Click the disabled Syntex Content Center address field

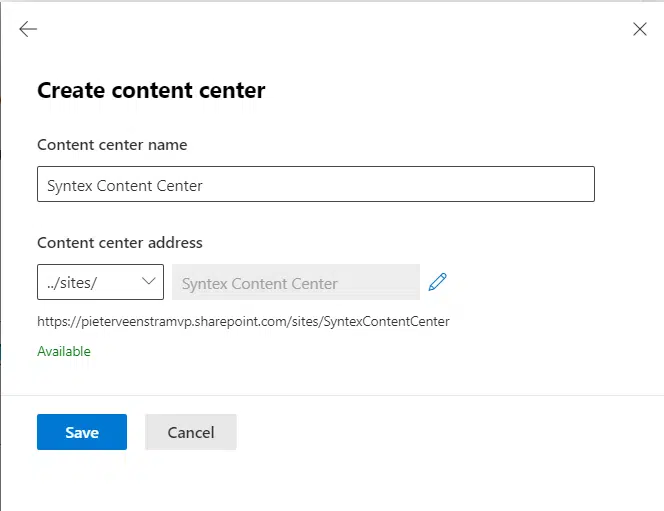pos(296,282)
